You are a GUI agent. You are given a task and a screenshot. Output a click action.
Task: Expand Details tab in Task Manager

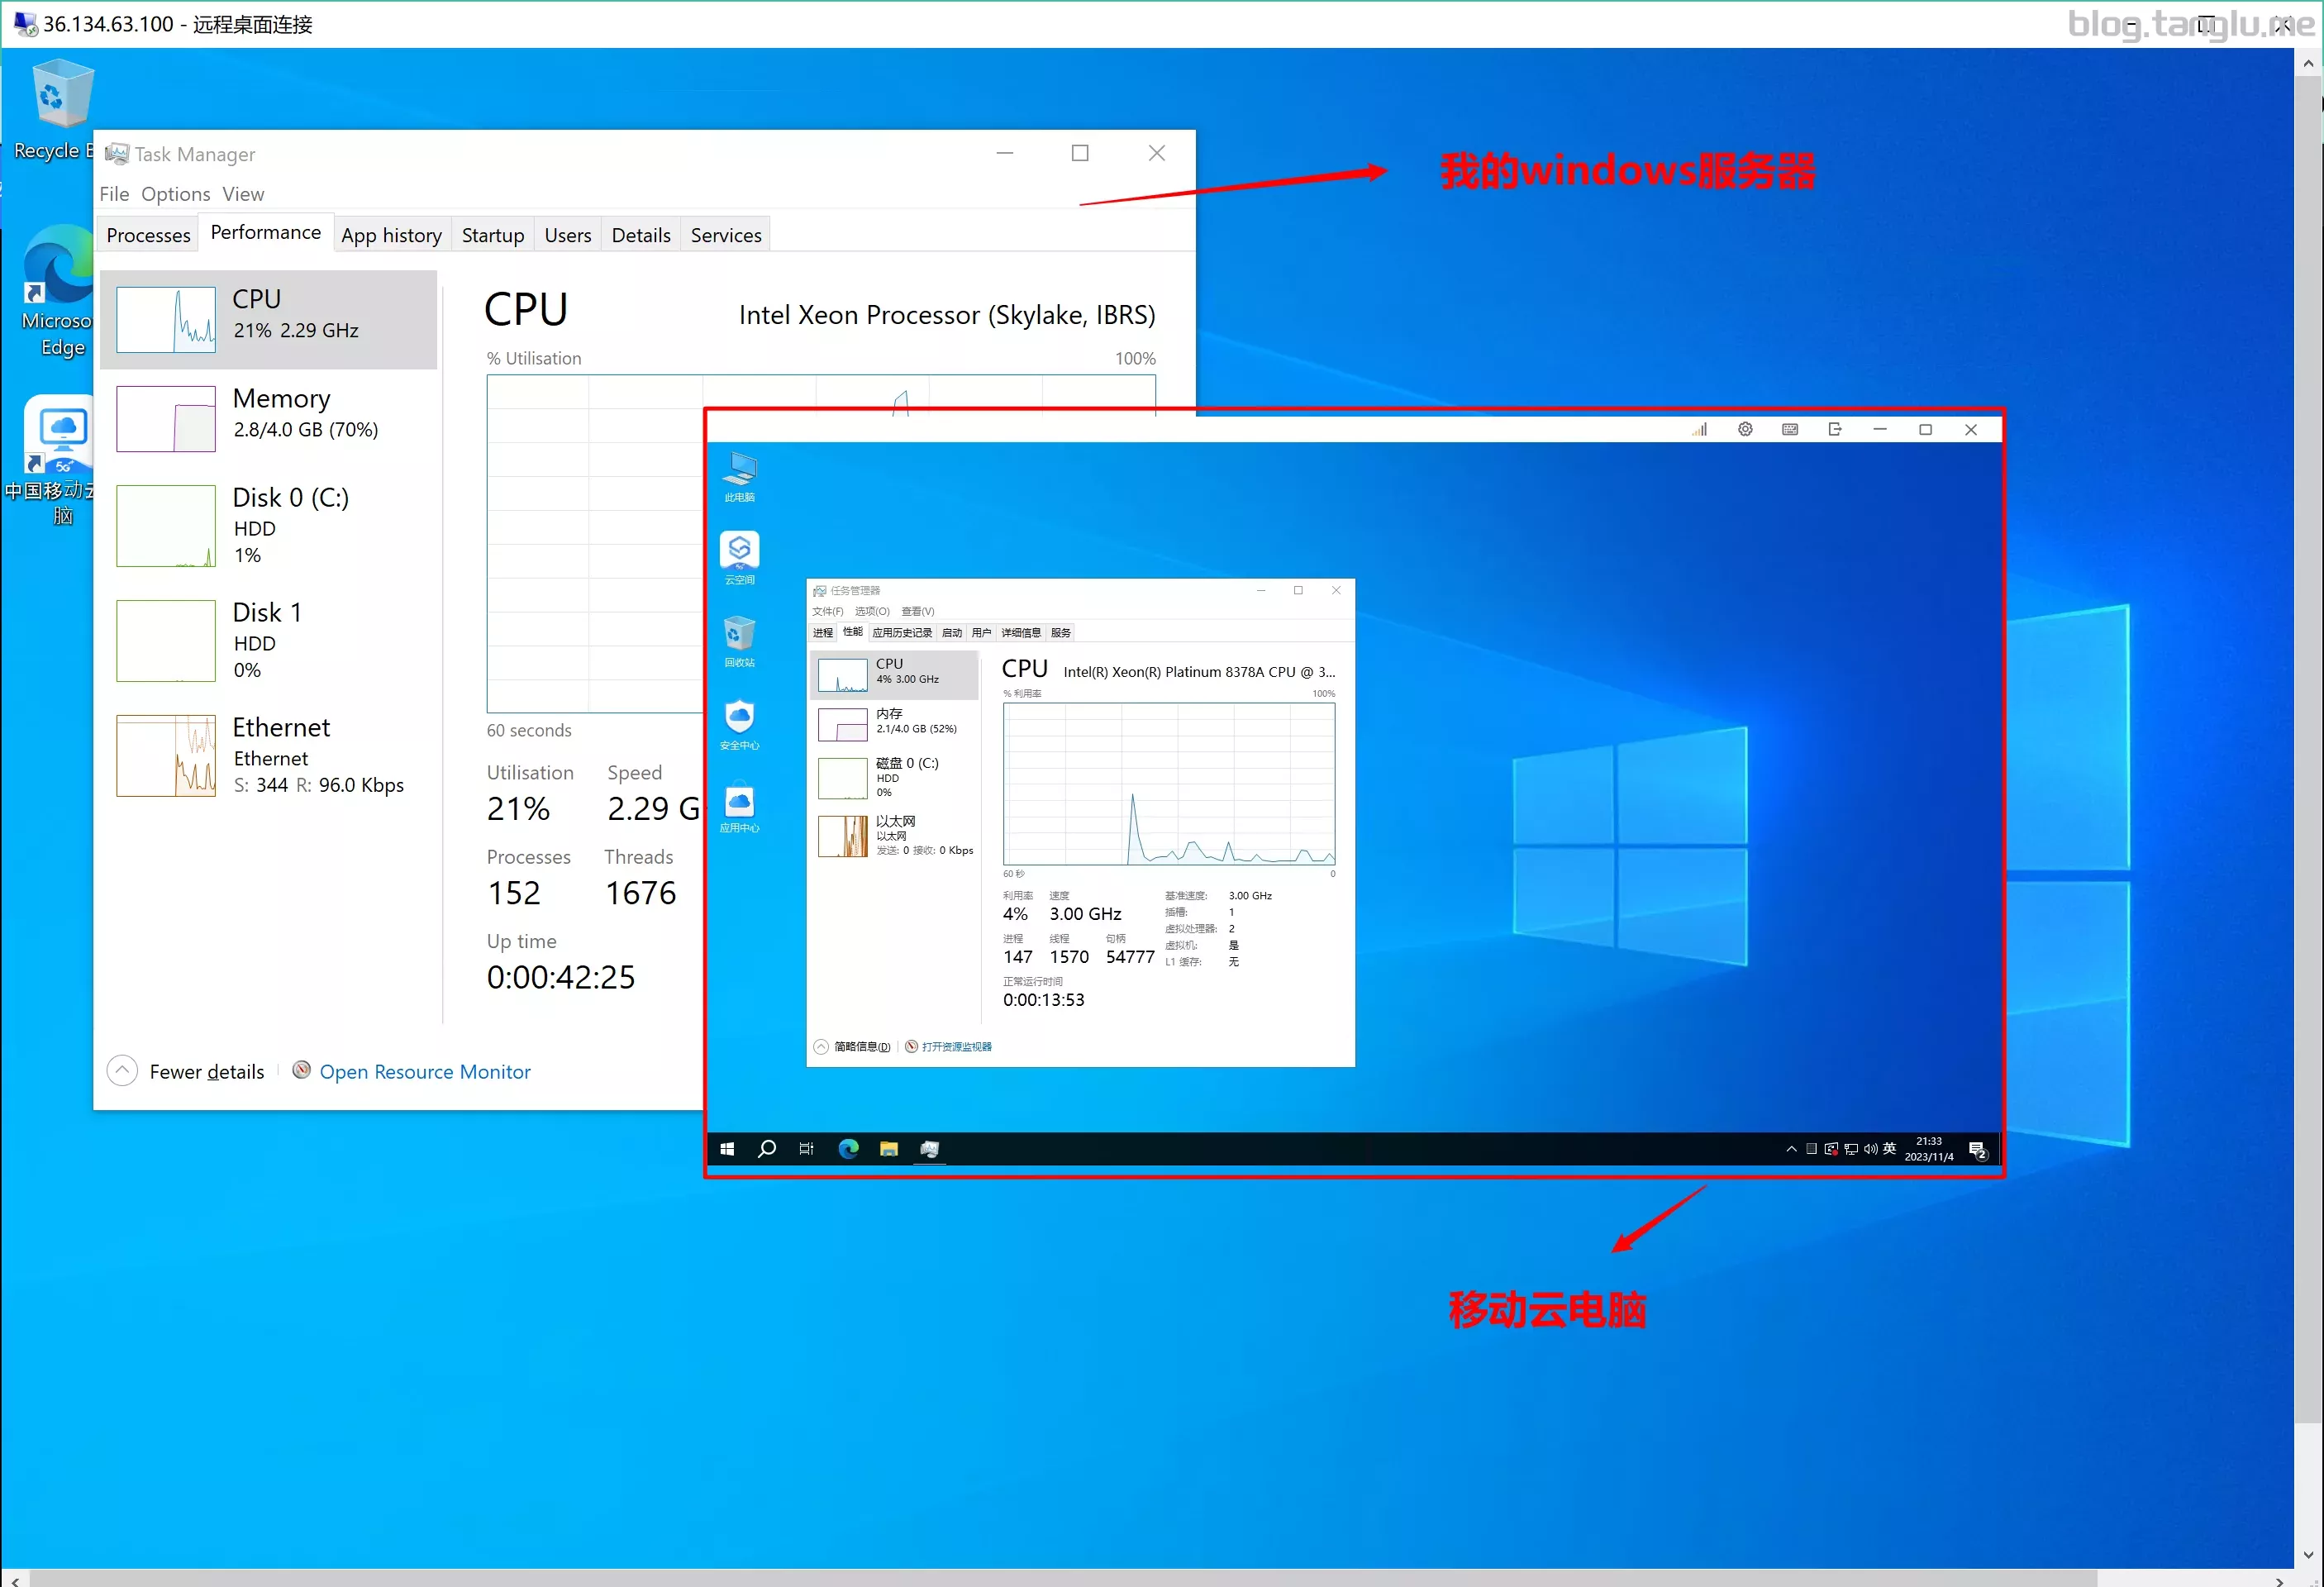coord(640,235)
